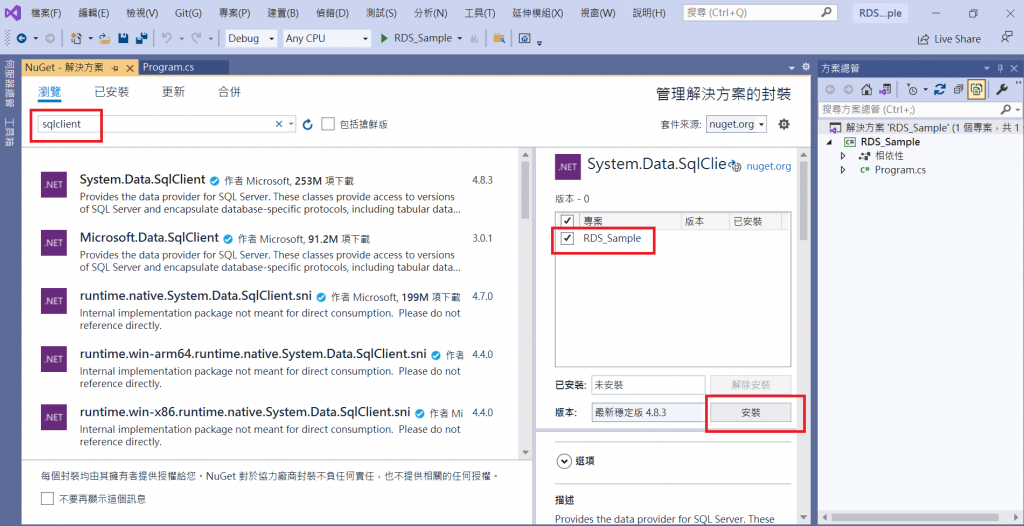This screenshot has height=526, width=1024.
Task: Click the New Project toolbar icon
Action: pyautogui.click(x=76, y=39)
